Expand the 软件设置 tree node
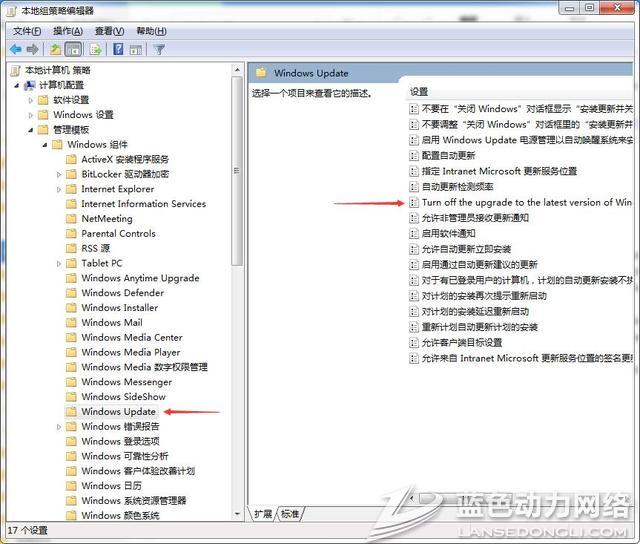Viewport: 640px width, 544px height. (31, 100)
